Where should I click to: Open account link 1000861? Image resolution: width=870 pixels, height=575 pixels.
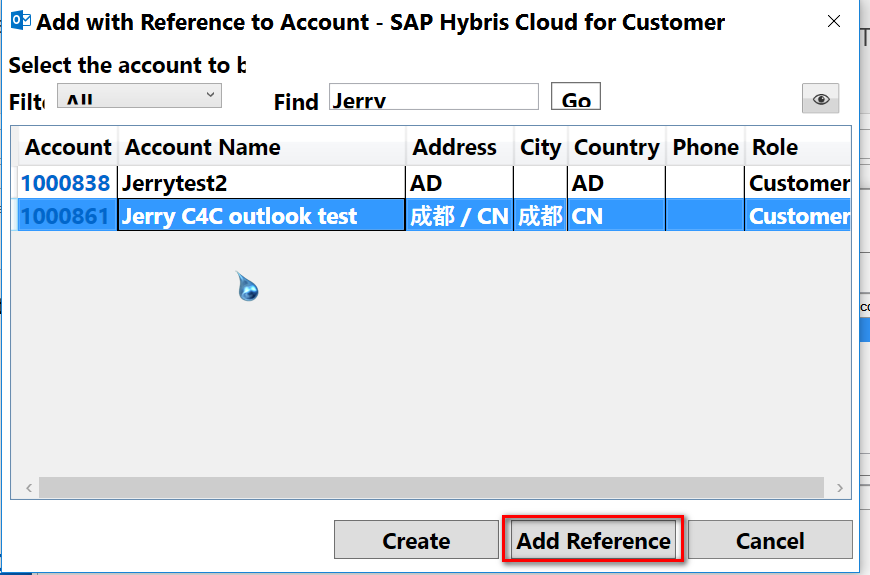pos(65,216)
